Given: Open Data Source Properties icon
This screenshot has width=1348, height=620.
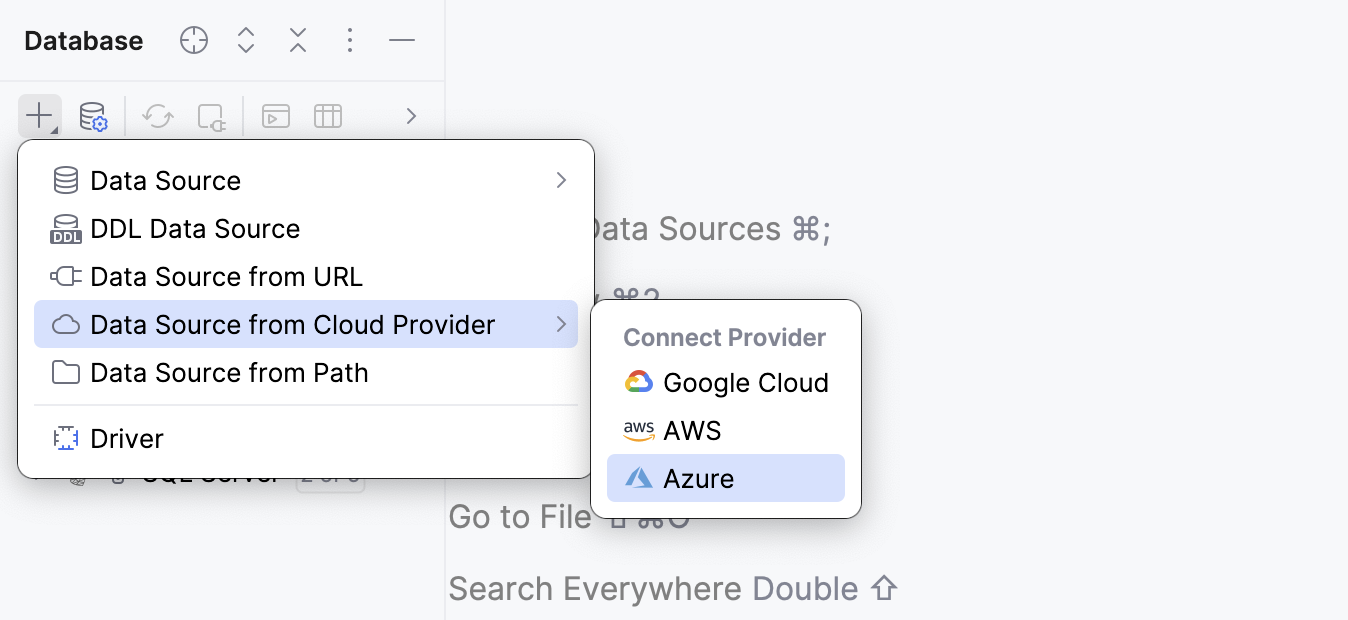Looking at the screenshot, I should 93,115.
